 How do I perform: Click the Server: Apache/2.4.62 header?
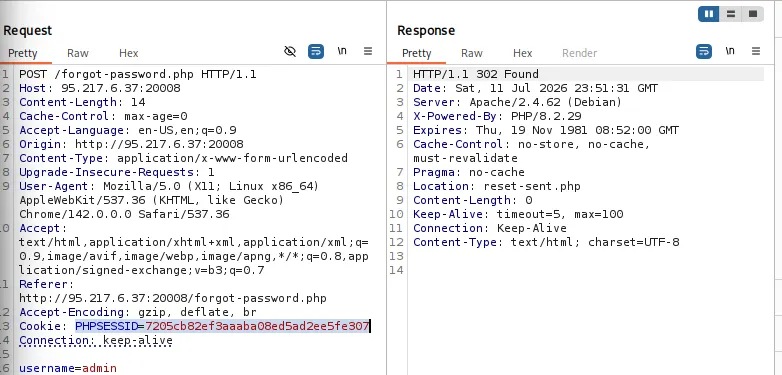pyautogui.click(x=518, y=102)
